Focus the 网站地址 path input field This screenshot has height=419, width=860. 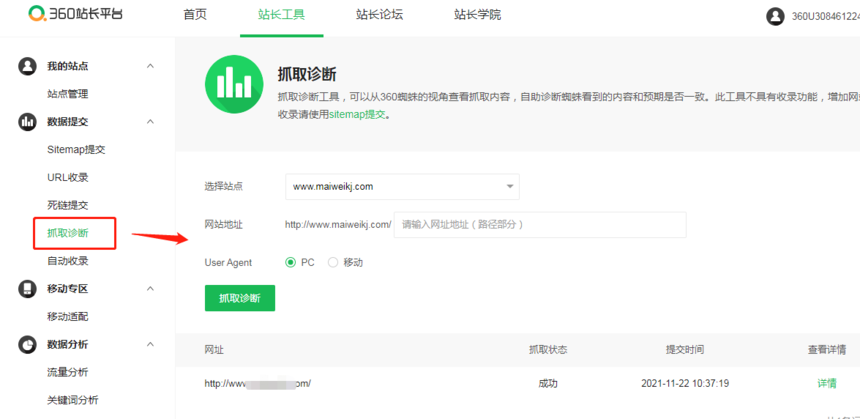point(540,225)
